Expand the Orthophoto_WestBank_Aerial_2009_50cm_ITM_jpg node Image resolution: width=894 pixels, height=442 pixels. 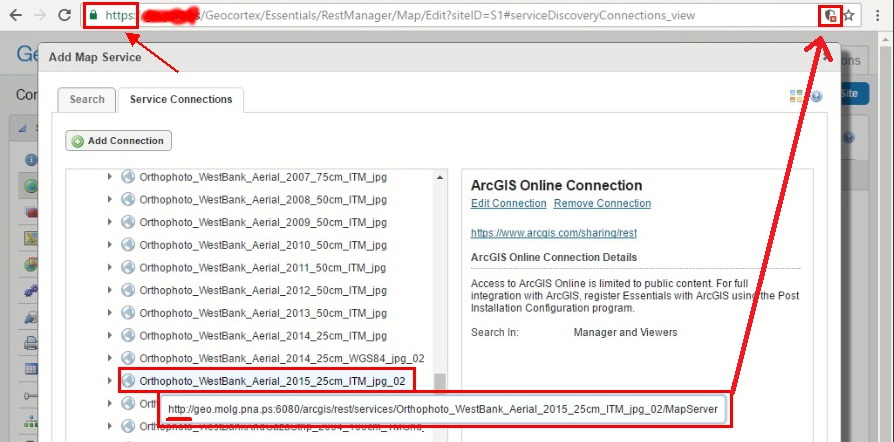[x=109, y=222]
